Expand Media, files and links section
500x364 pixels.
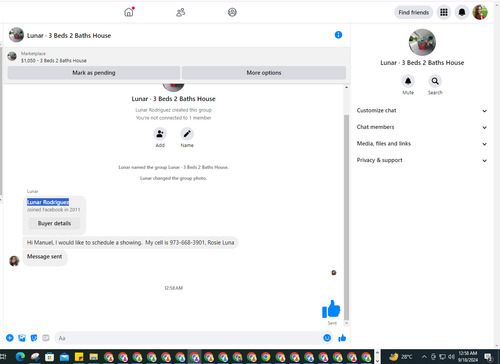pos(422,144)
